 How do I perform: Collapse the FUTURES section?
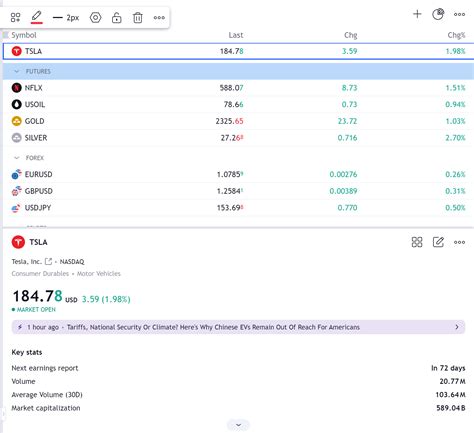click(x=17, y=71)
